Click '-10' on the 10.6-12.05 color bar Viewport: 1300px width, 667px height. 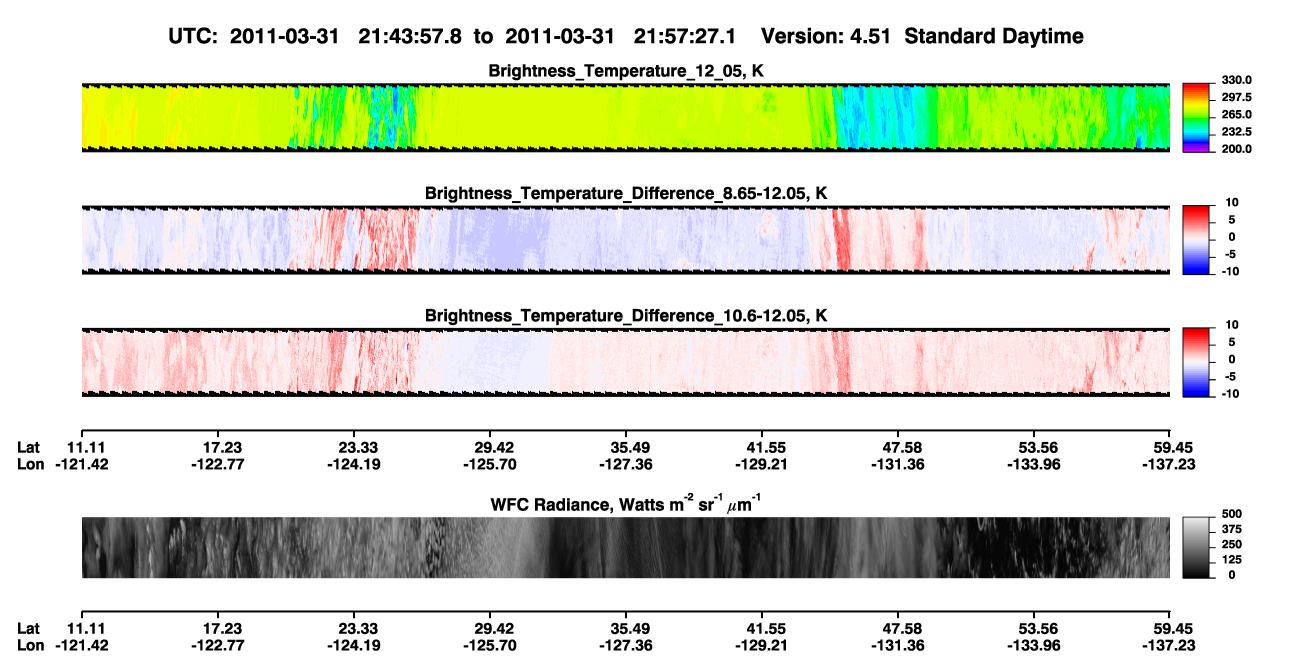(1230, 393)
